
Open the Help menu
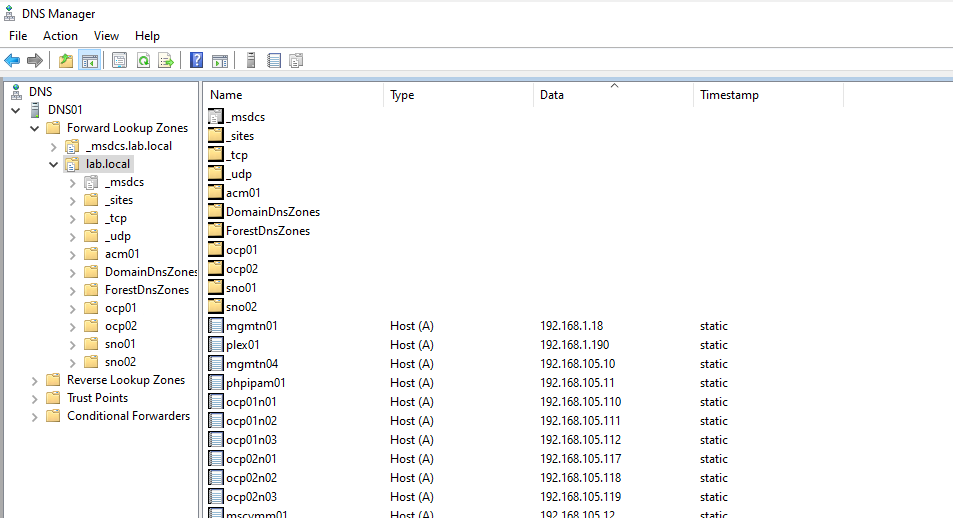(147, 36)
